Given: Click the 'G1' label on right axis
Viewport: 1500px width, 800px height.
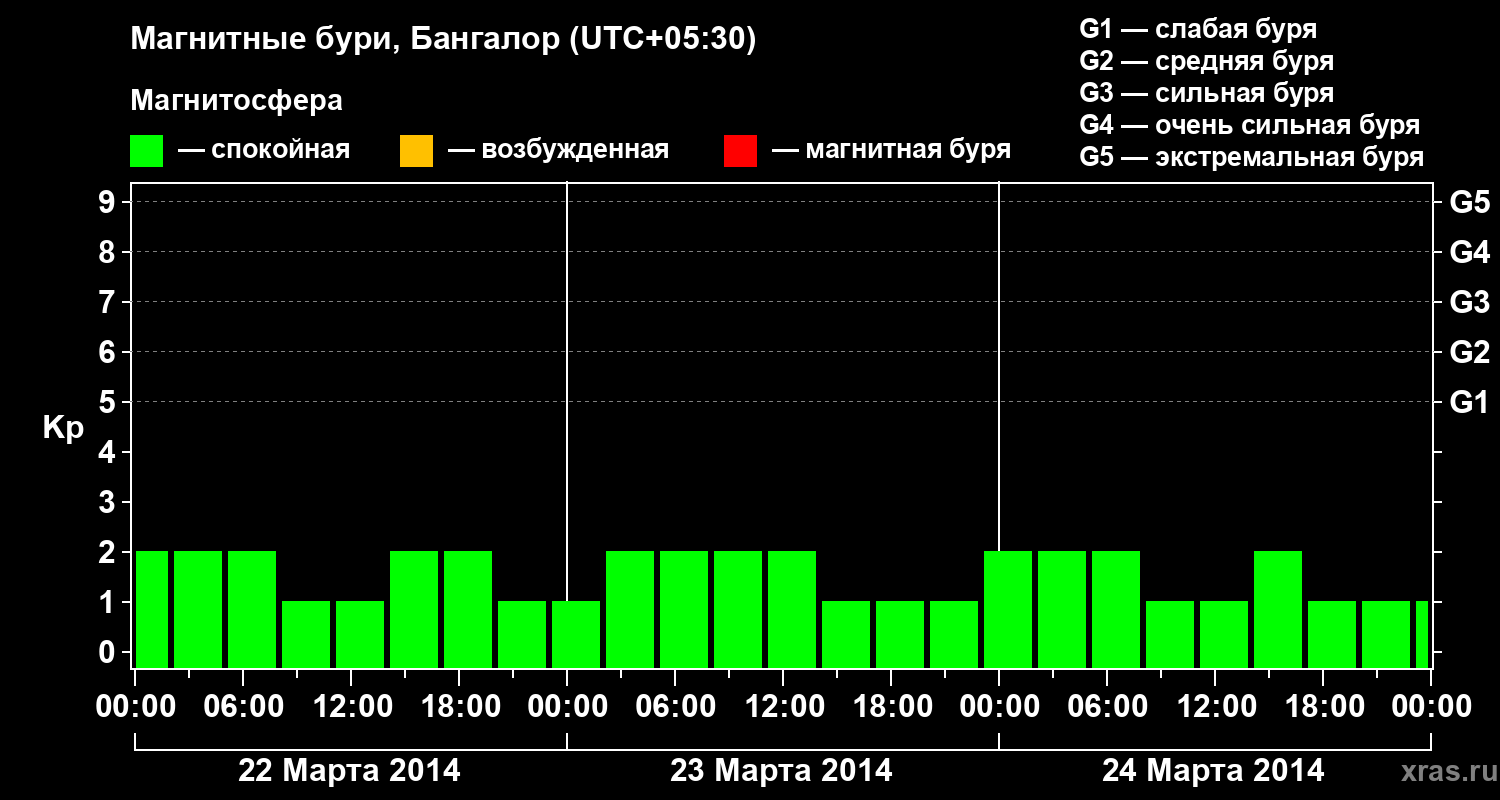Looking at the screenshot, I should click(1470, 402).
